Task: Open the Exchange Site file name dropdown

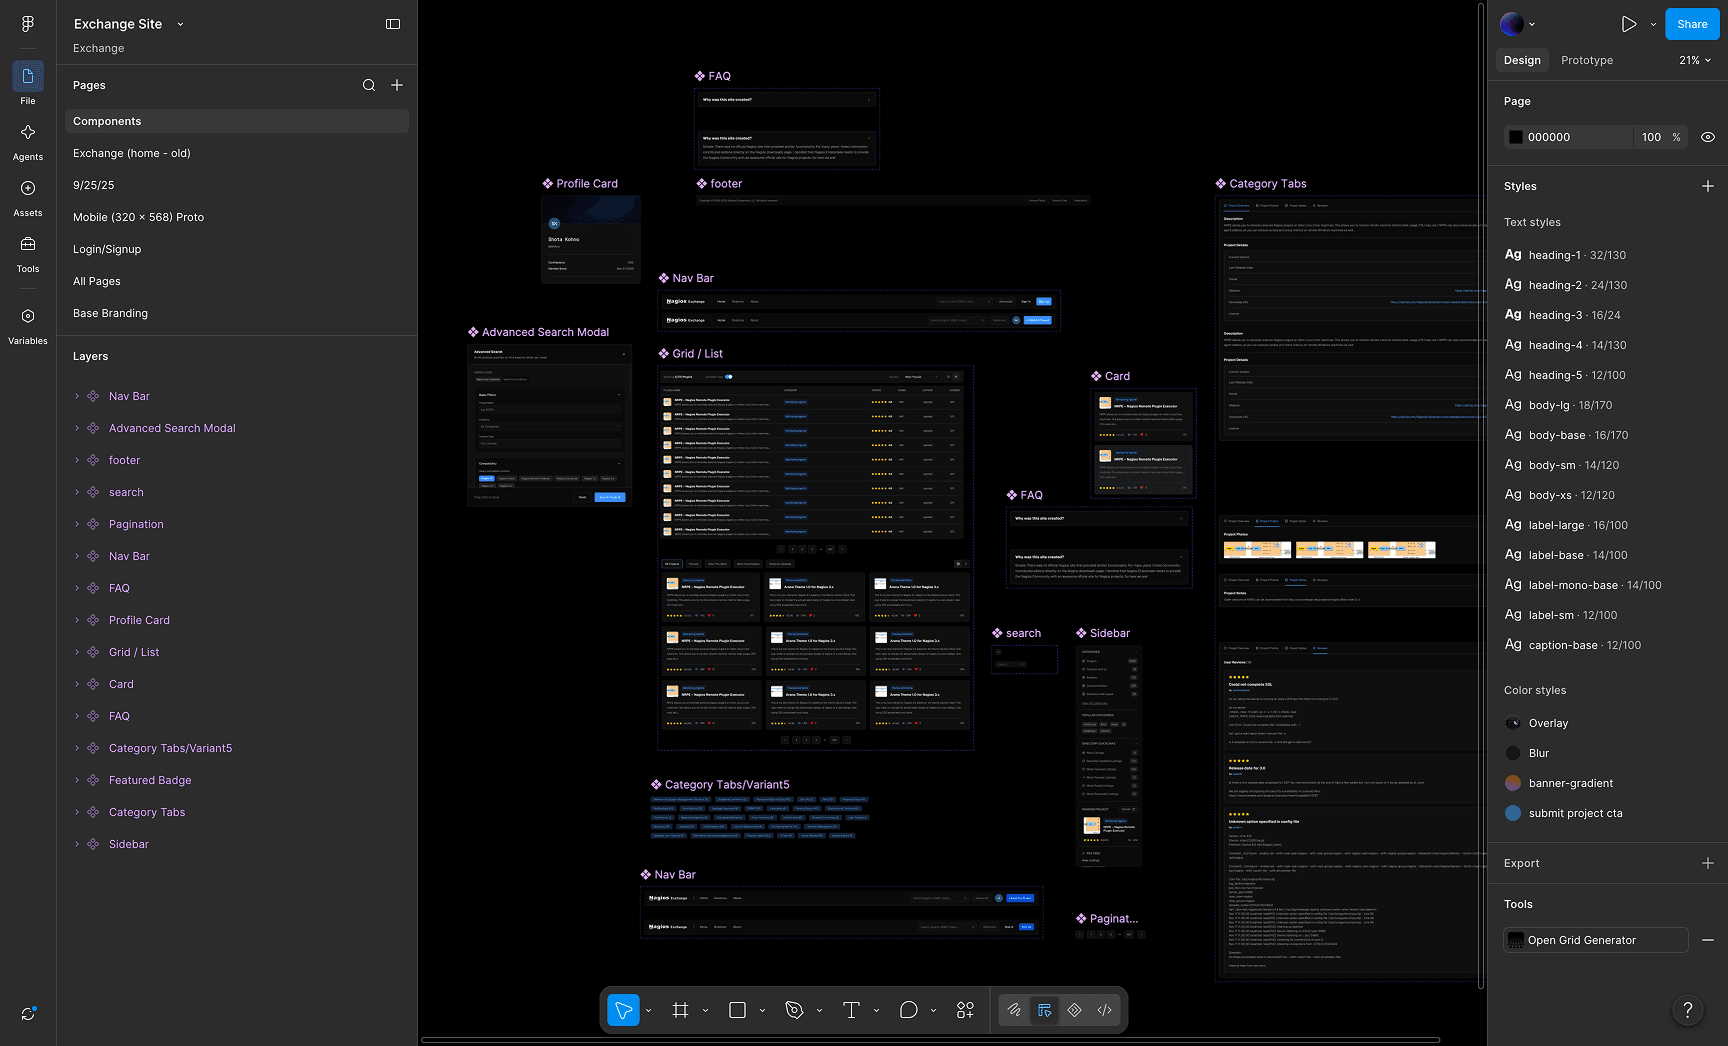Action: pyautogui.click(x=180, y=24)
